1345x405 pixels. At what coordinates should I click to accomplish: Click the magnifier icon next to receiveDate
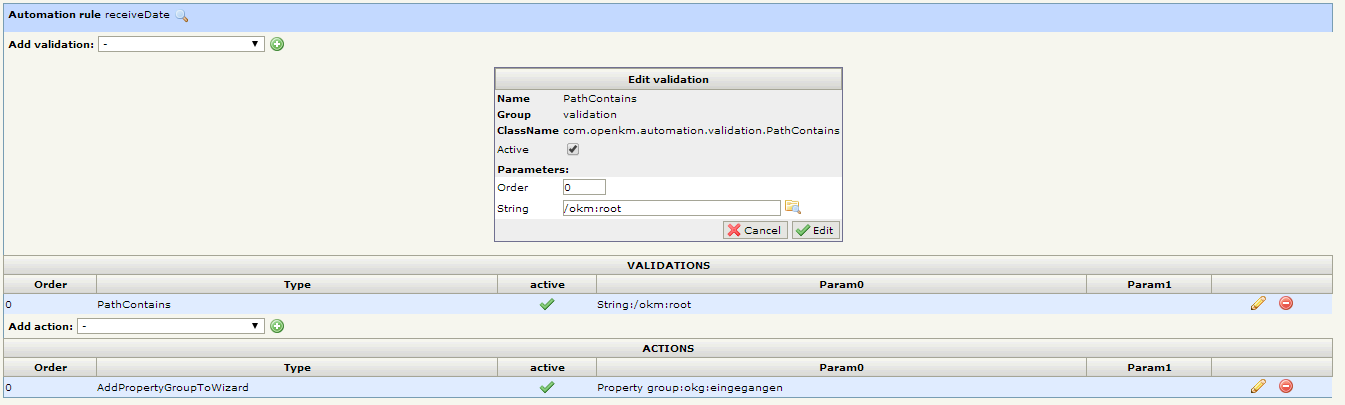(181, 16)
